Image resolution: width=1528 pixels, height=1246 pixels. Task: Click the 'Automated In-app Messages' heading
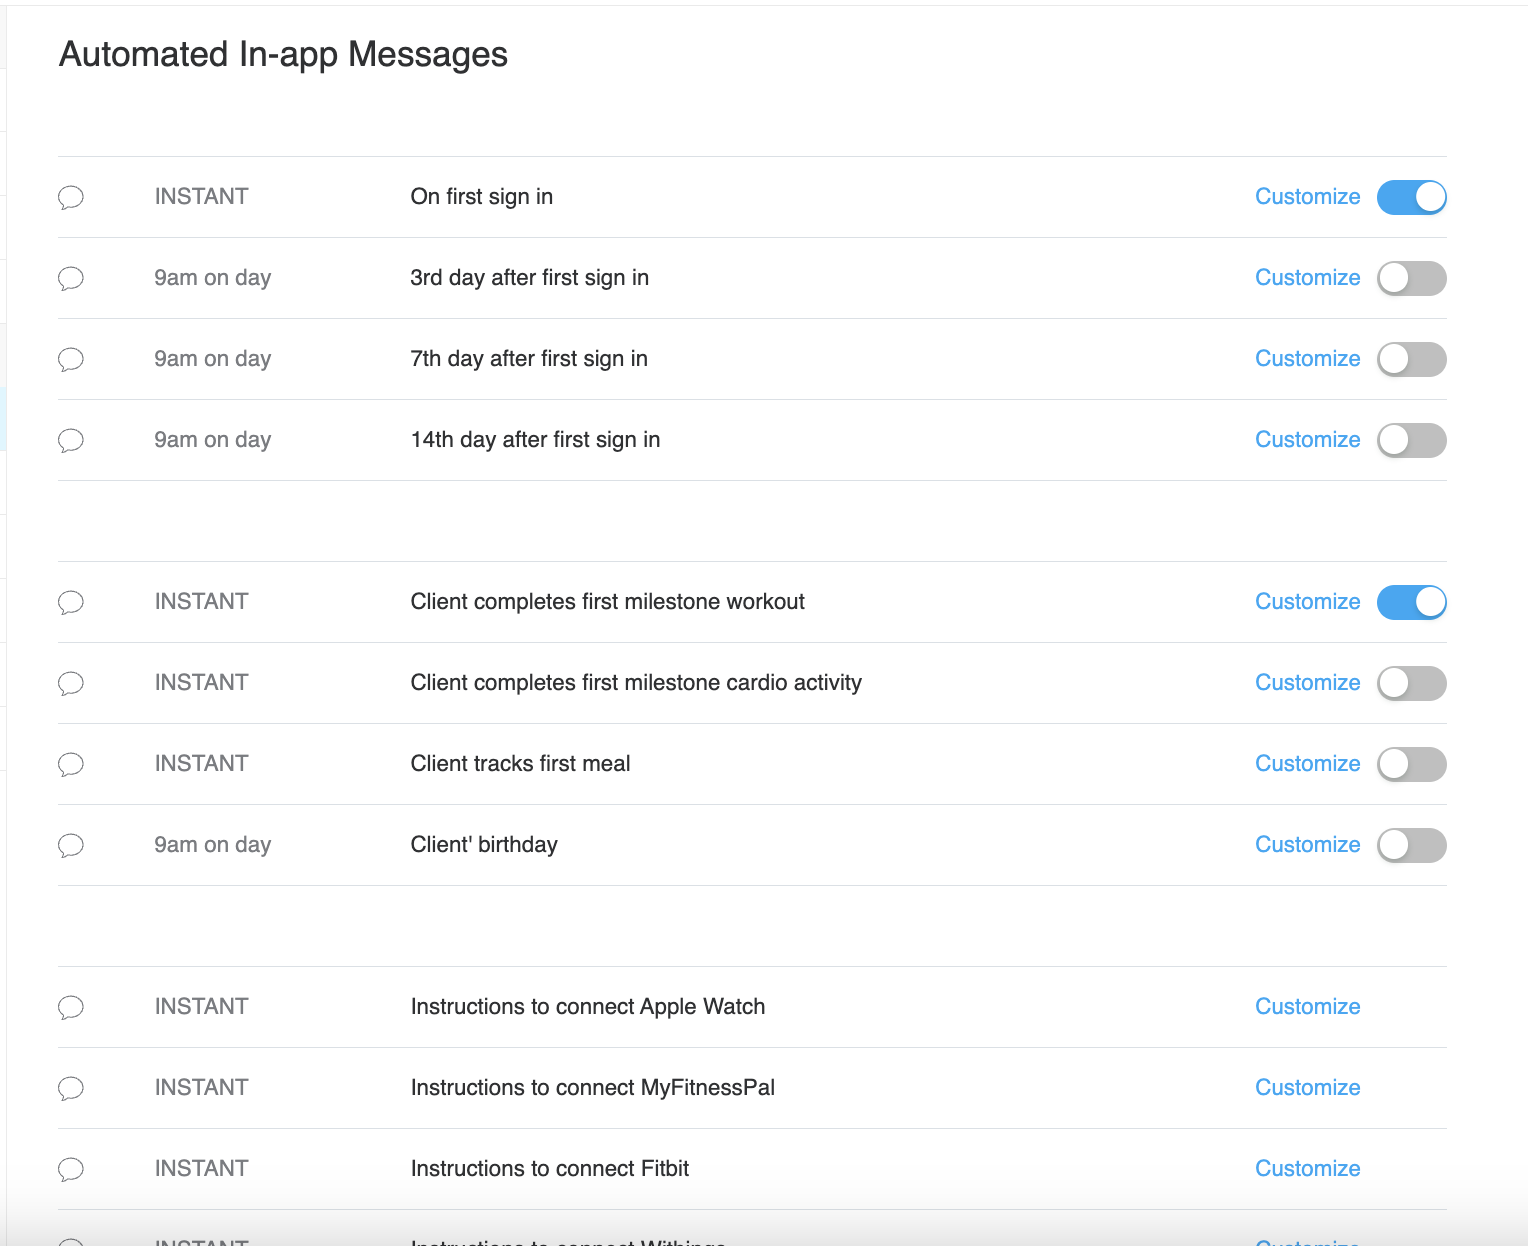283,55
